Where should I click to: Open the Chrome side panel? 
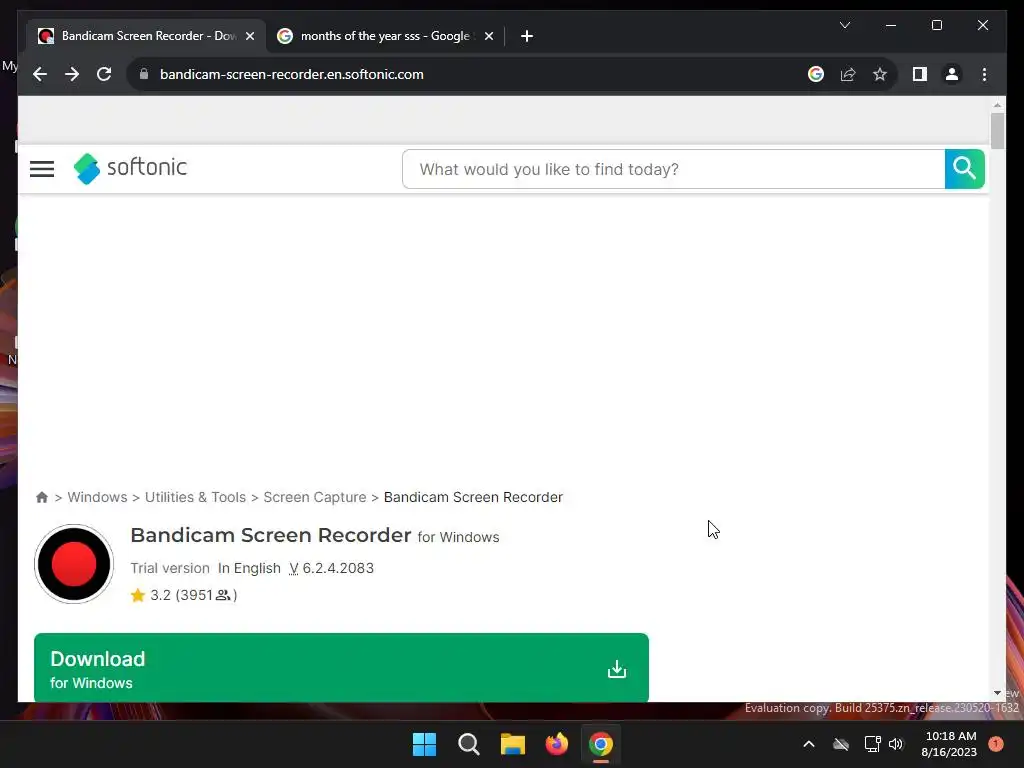[920, 74]
